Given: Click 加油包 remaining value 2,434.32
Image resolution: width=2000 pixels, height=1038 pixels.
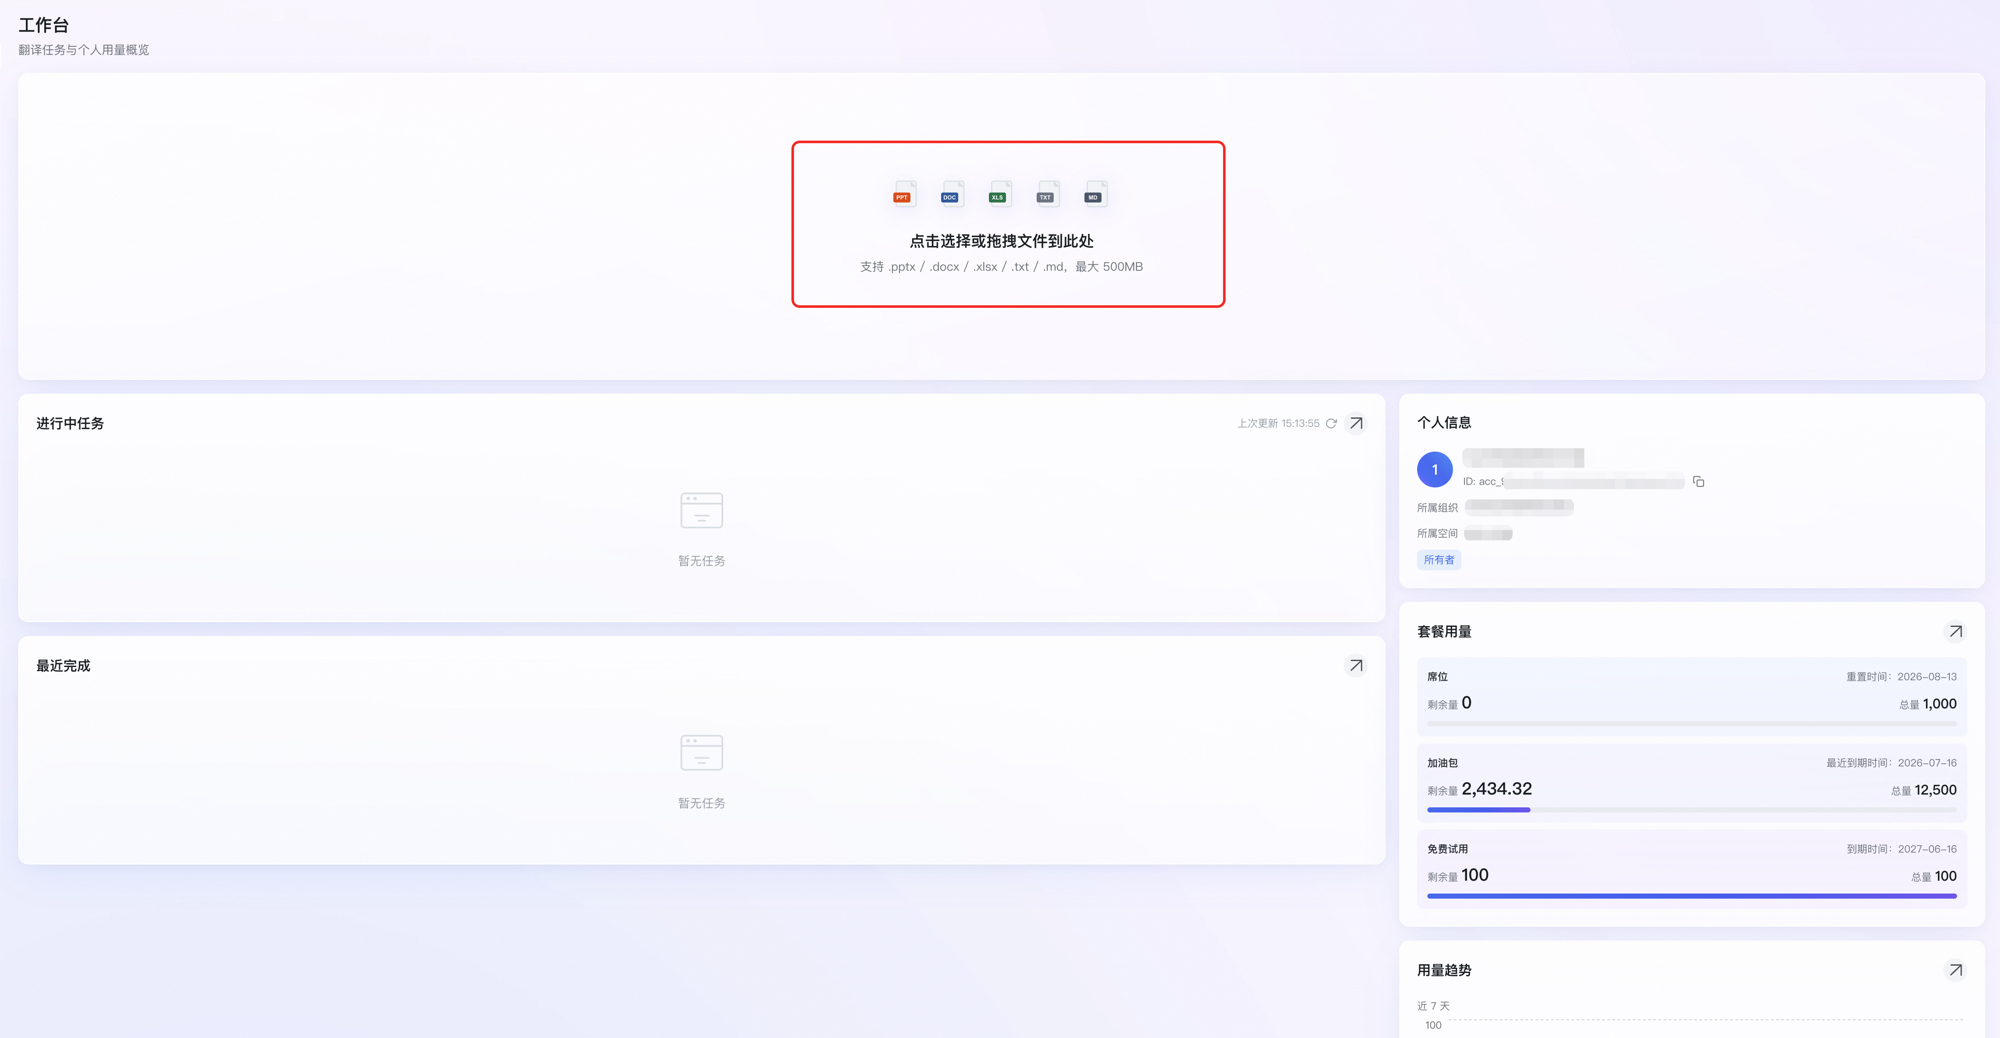Looking at the screenshot, I should pos(1496,789).
